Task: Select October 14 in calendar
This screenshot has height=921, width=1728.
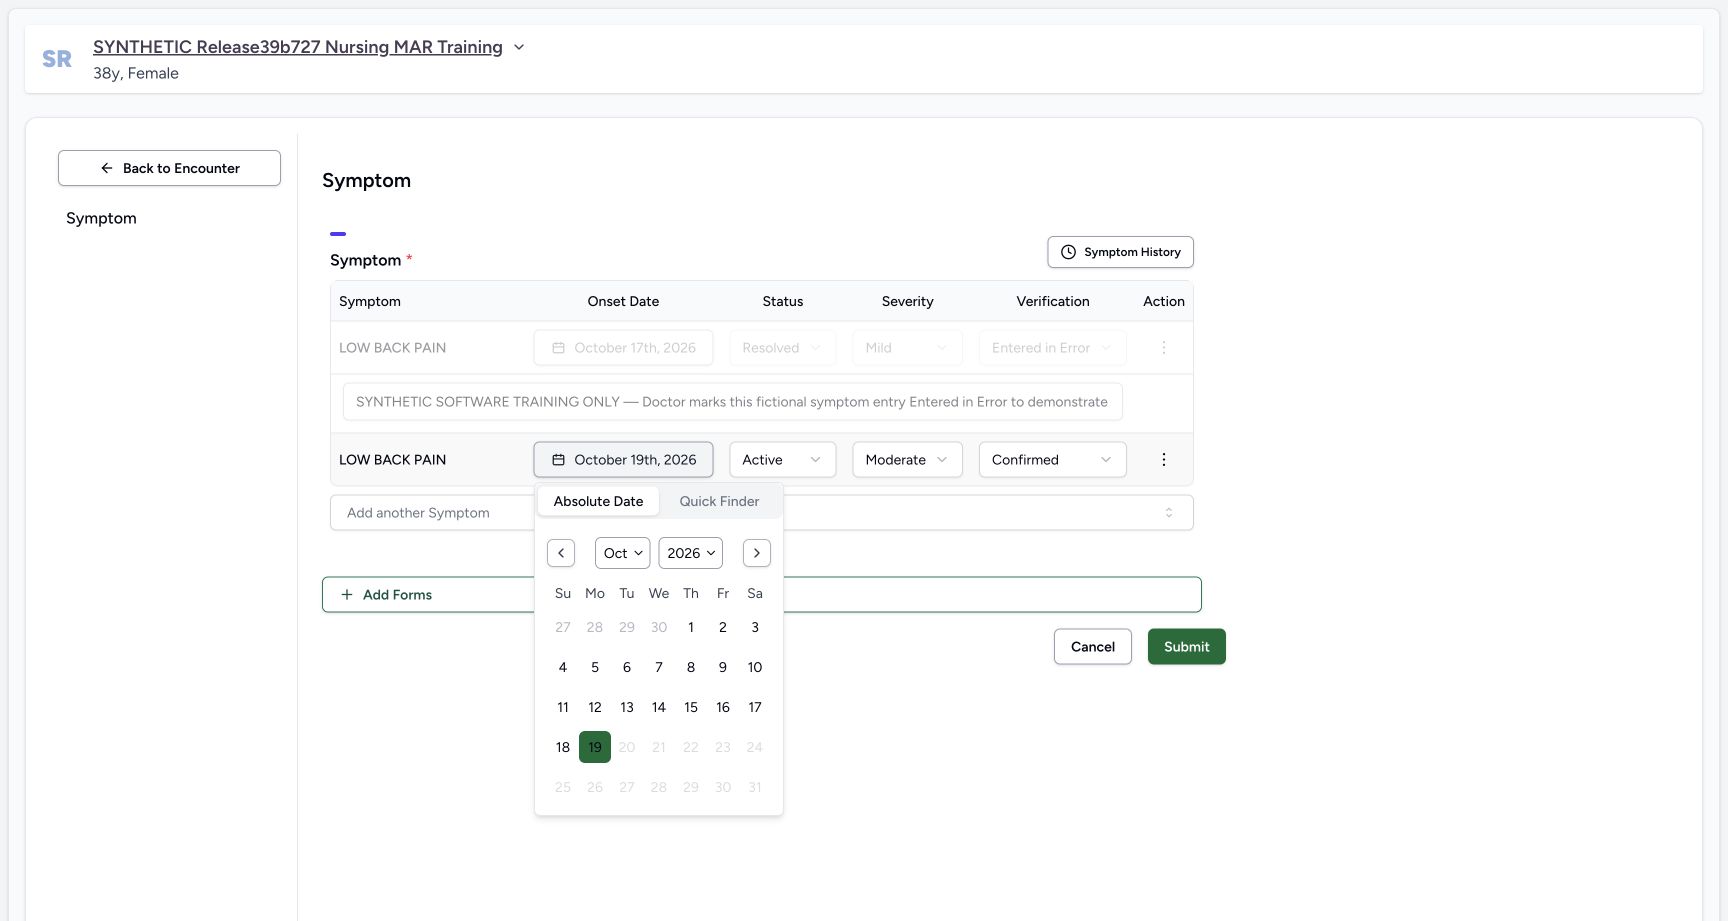Action: point(659,707)
